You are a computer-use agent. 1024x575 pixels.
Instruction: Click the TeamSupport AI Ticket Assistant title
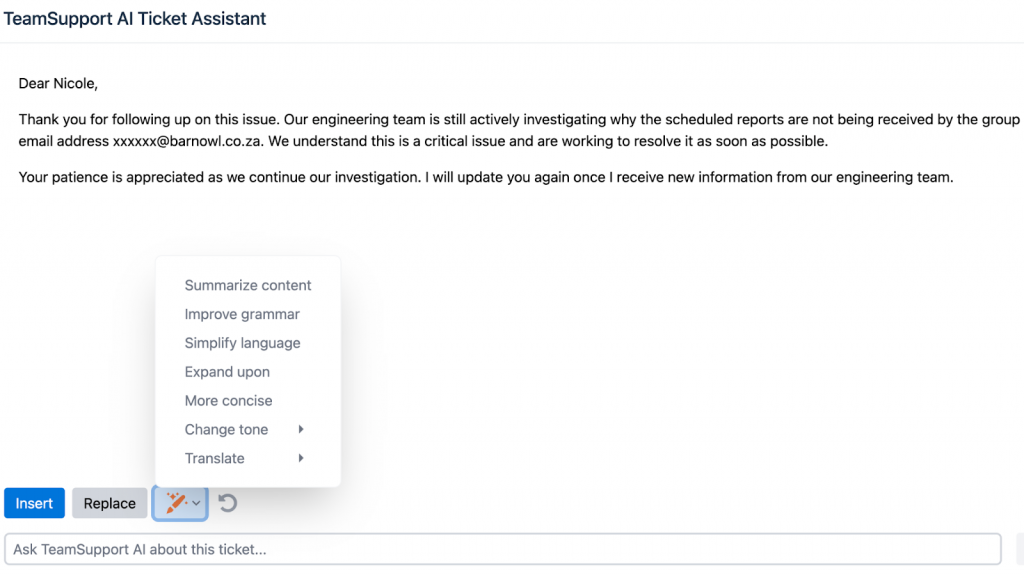[x=135, y=19]
